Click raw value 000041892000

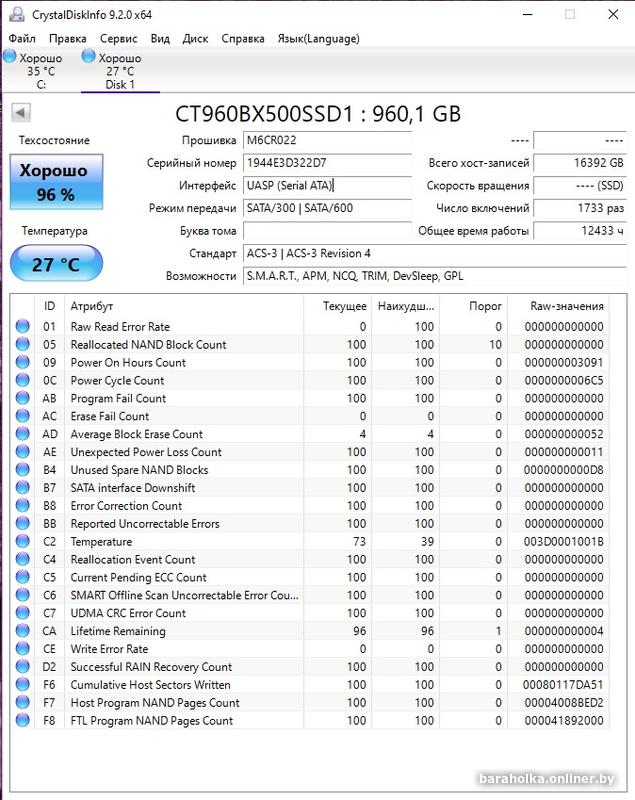pos(564,720)
